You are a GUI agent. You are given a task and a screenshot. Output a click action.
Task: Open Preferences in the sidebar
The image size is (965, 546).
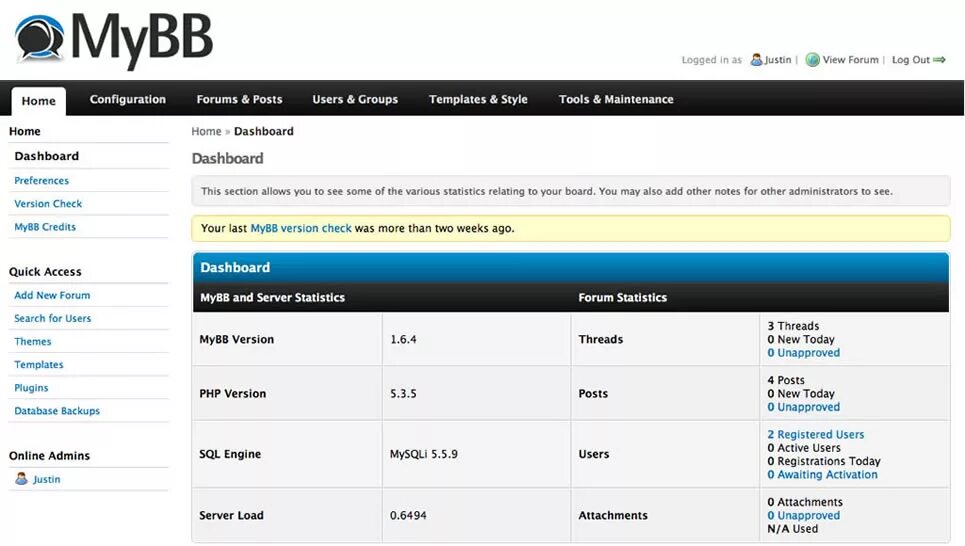point(41,180)
